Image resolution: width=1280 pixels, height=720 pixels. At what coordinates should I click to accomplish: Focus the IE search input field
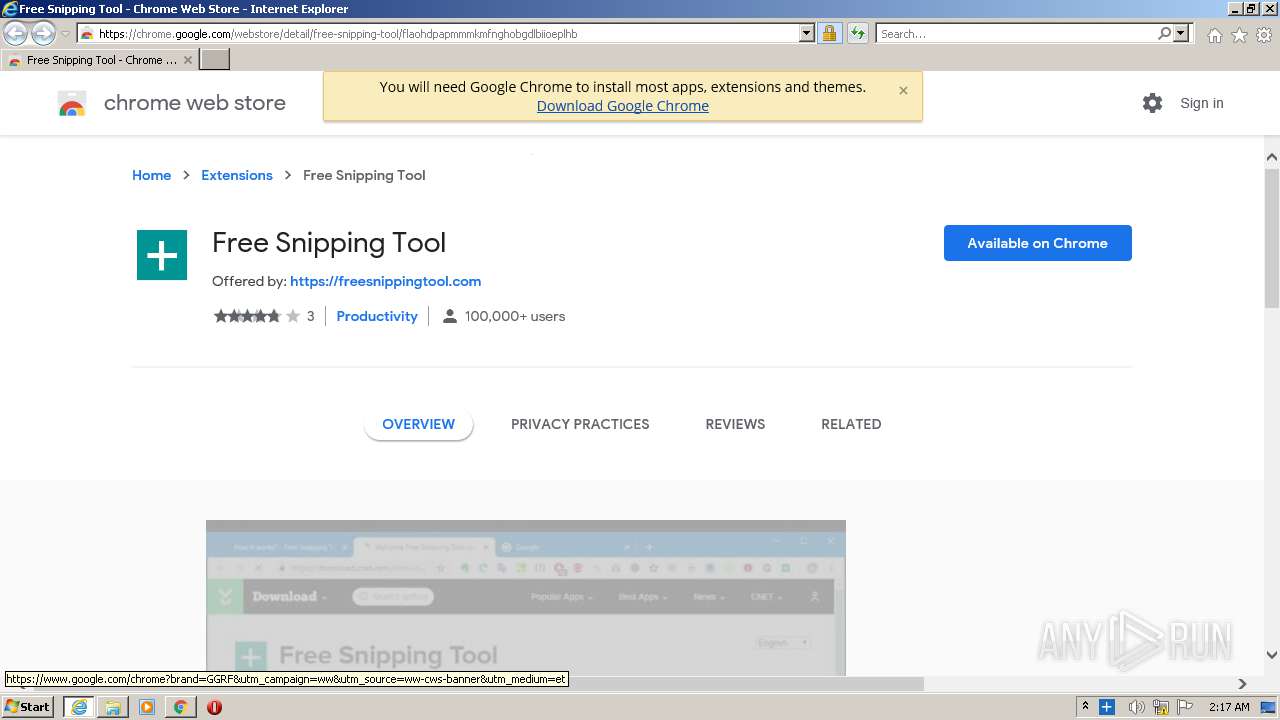1015,33
